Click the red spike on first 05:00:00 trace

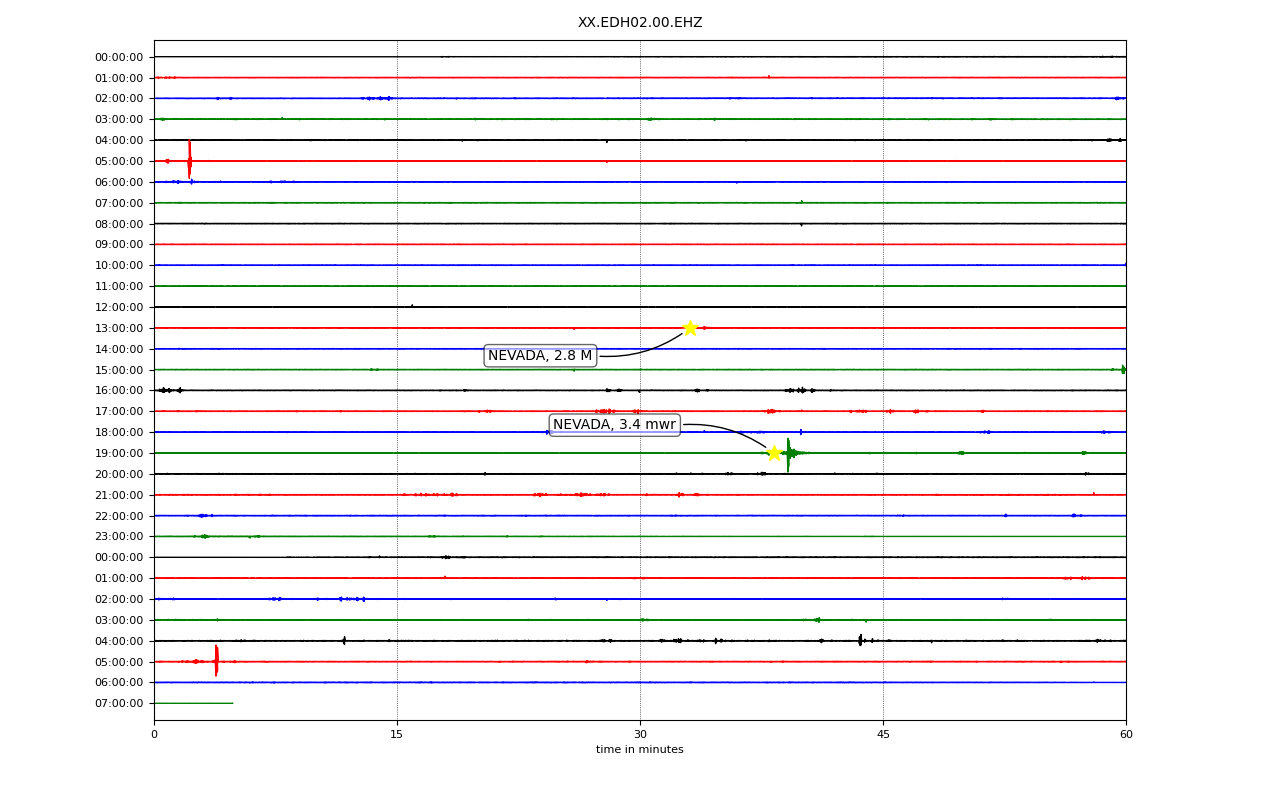click(189, 160)
